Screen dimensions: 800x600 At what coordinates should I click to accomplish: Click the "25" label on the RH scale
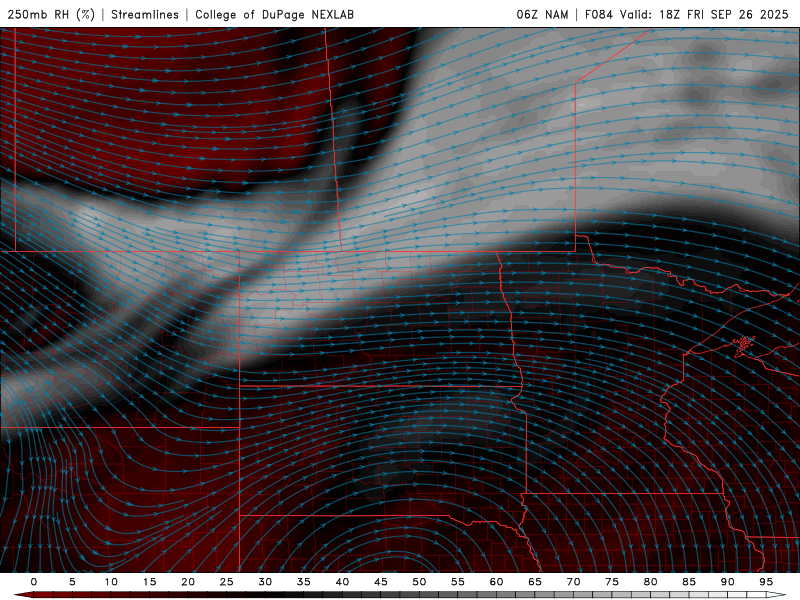[227, 582]
